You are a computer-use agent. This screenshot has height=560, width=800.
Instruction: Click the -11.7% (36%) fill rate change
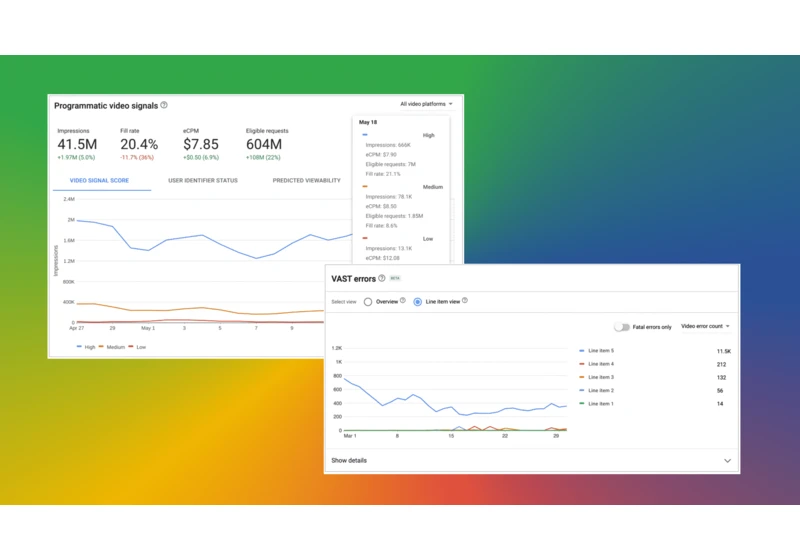[x=137, y=158]
